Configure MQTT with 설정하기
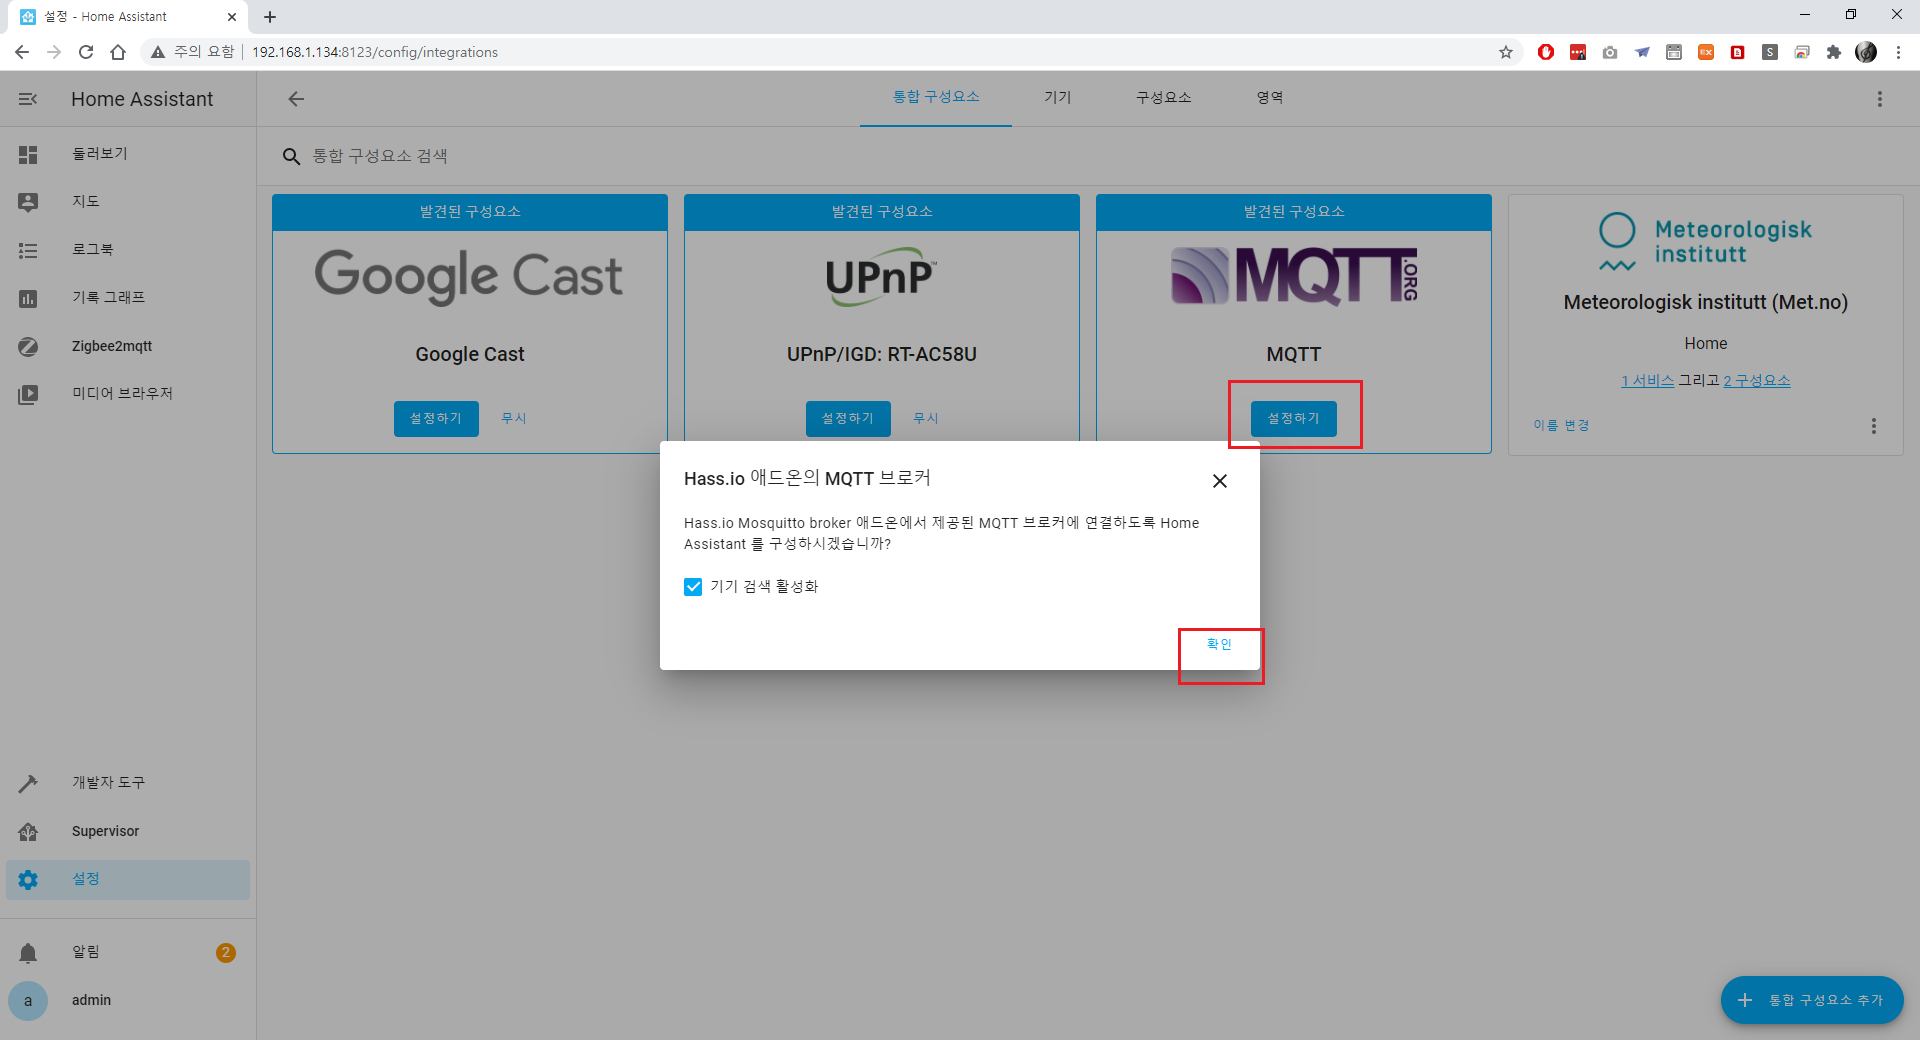Screen dimensions: 1920x1040 (x=1294, y=419)
